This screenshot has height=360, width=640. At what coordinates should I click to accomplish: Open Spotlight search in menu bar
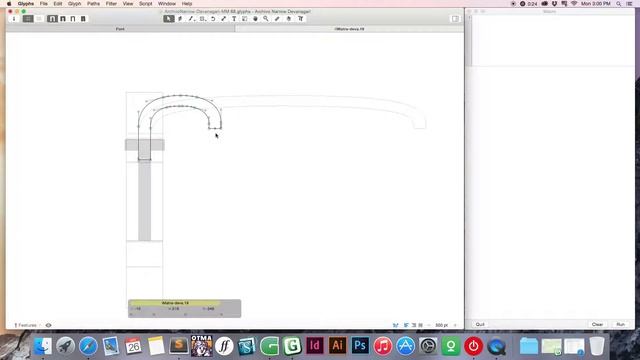click(619, 4)
